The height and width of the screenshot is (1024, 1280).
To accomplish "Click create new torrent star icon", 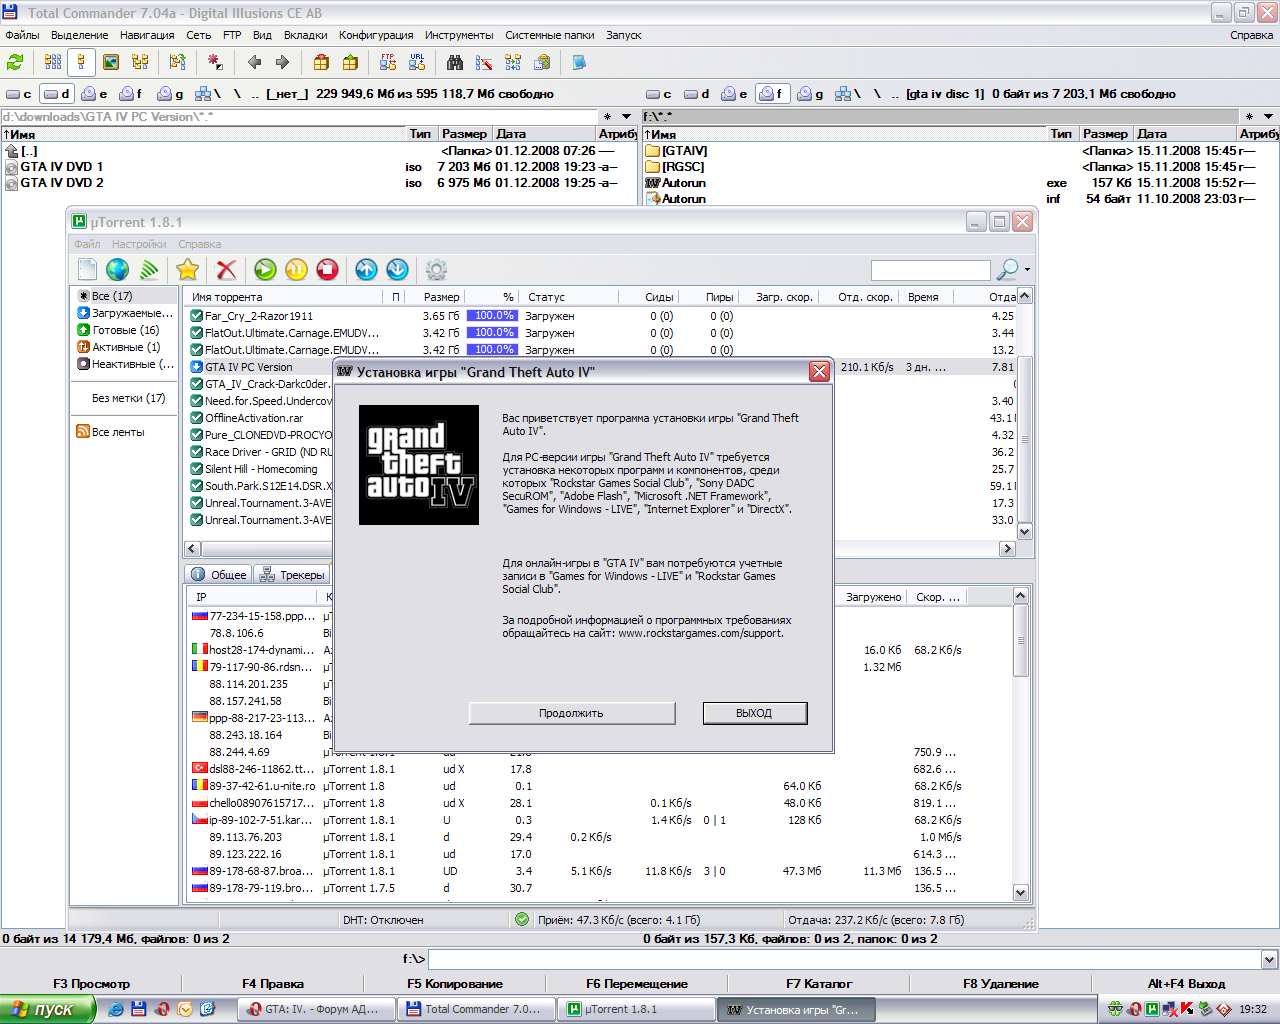I will pyautogui.click(x=187, y=269).
